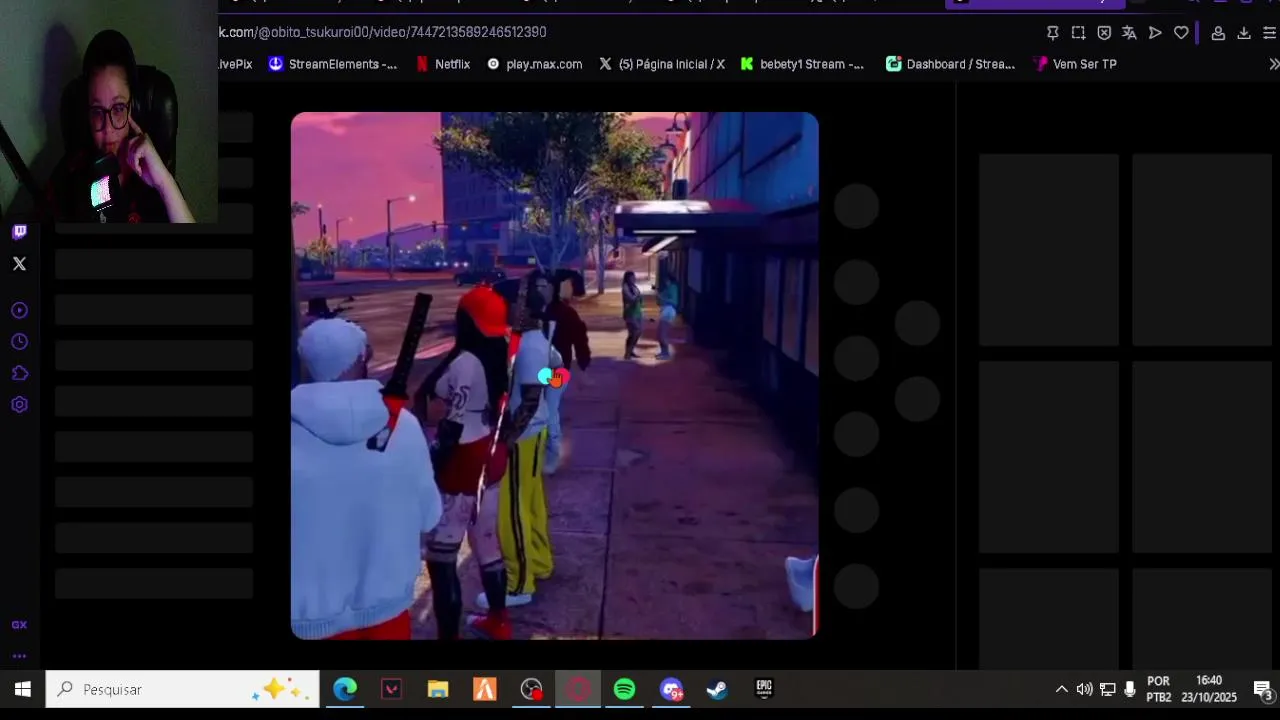Open the LivePix bookmark
This screenshot has height=720, width=1280.
click(x=235, y=64)
